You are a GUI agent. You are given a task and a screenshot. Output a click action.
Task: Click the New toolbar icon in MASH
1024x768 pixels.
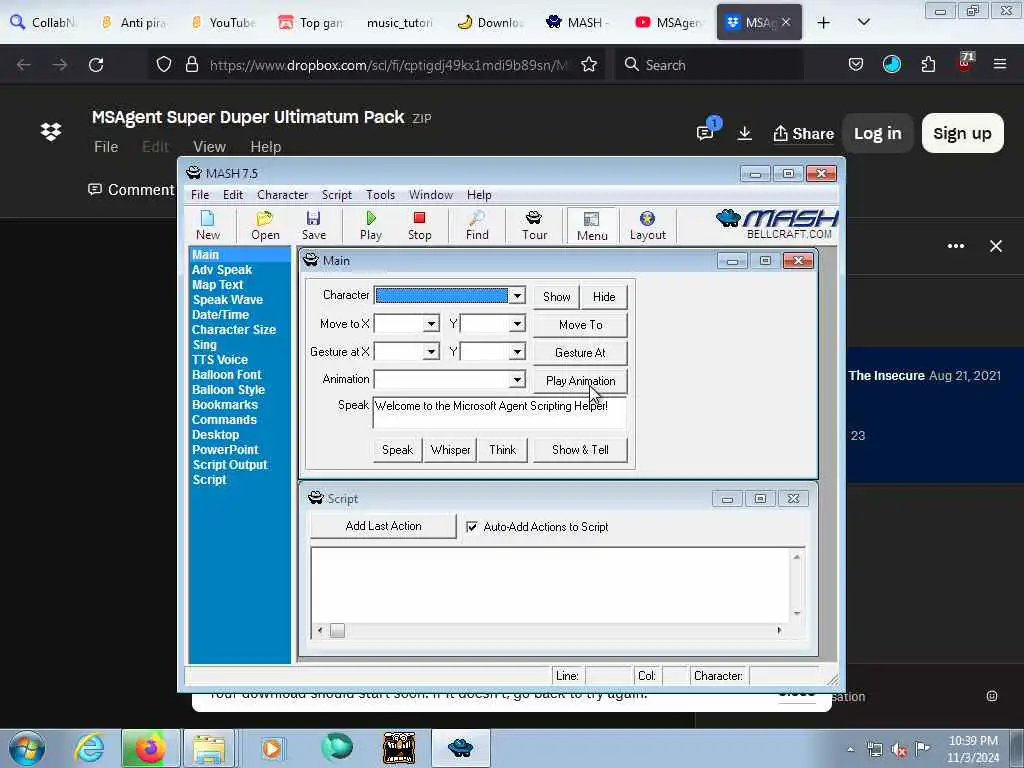click(x=208, y=225)
